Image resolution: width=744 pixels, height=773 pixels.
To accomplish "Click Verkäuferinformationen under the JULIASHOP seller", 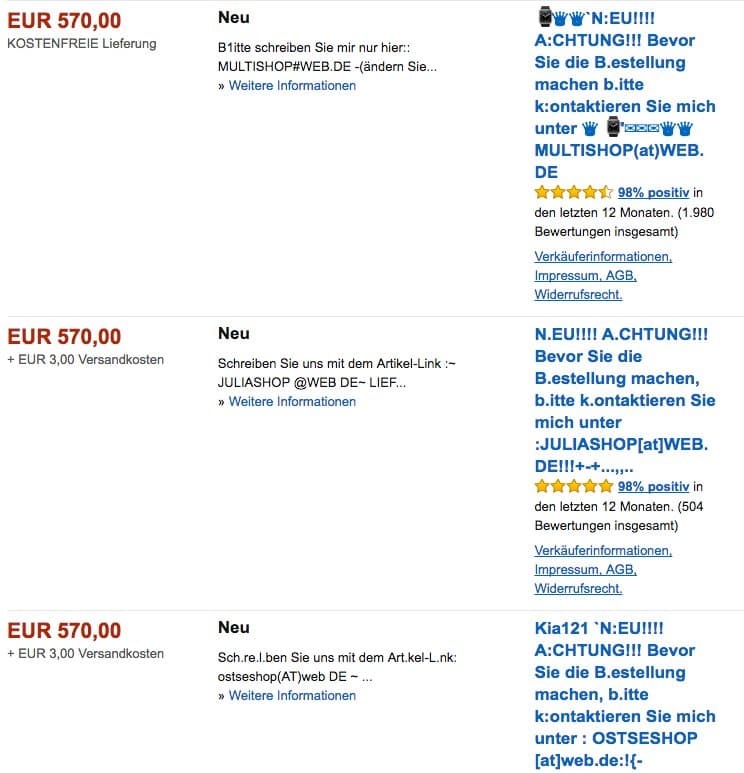I will pos(603,550).
